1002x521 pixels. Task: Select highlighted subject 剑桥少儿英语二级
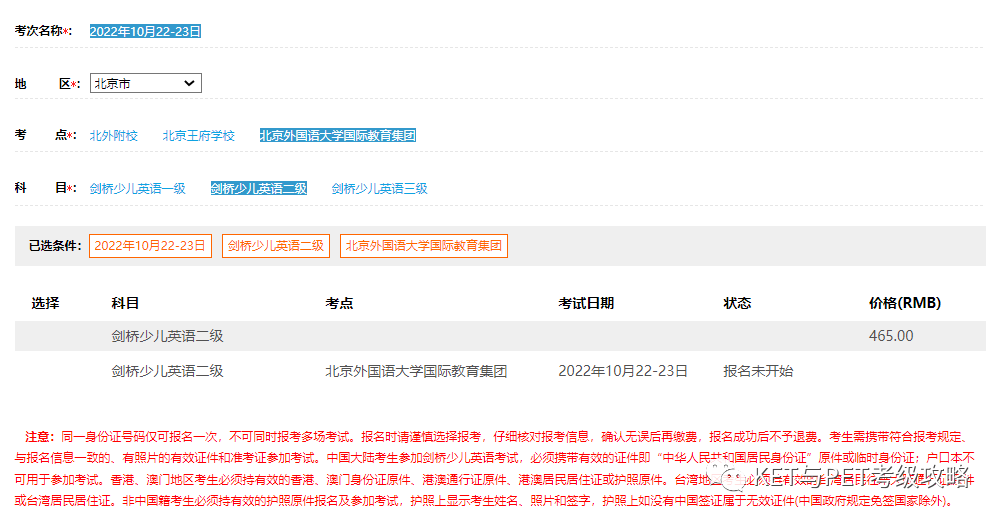point(259,189)
